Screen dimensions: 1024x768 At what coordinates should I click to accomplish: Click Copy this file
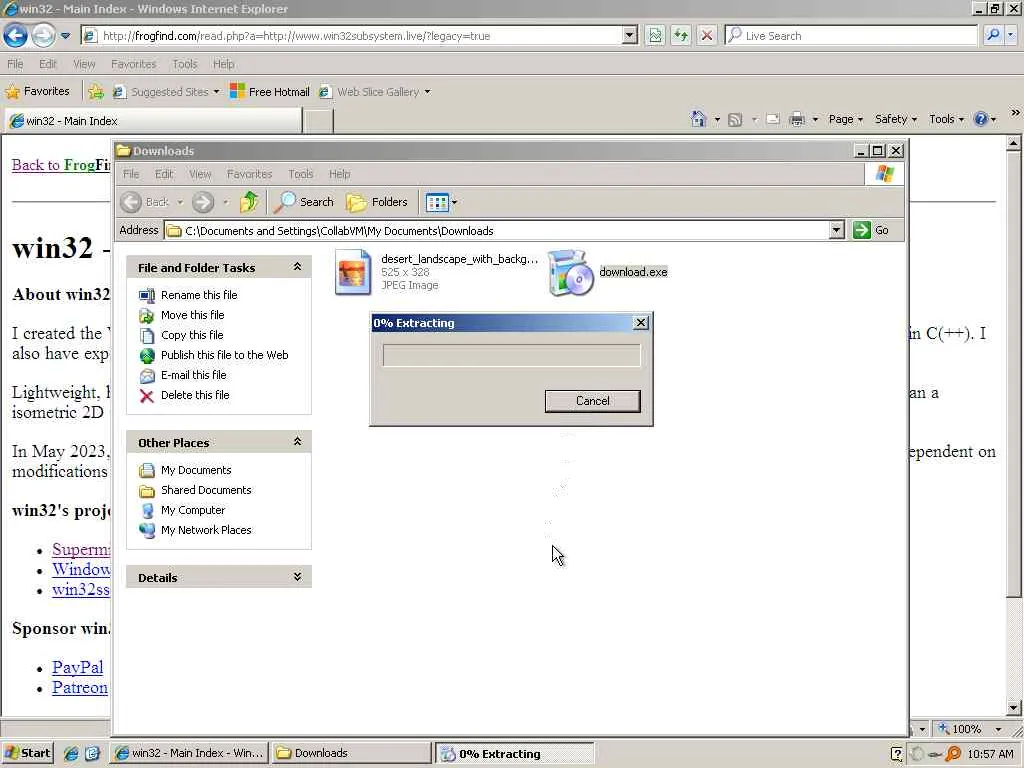pos(192,335)
